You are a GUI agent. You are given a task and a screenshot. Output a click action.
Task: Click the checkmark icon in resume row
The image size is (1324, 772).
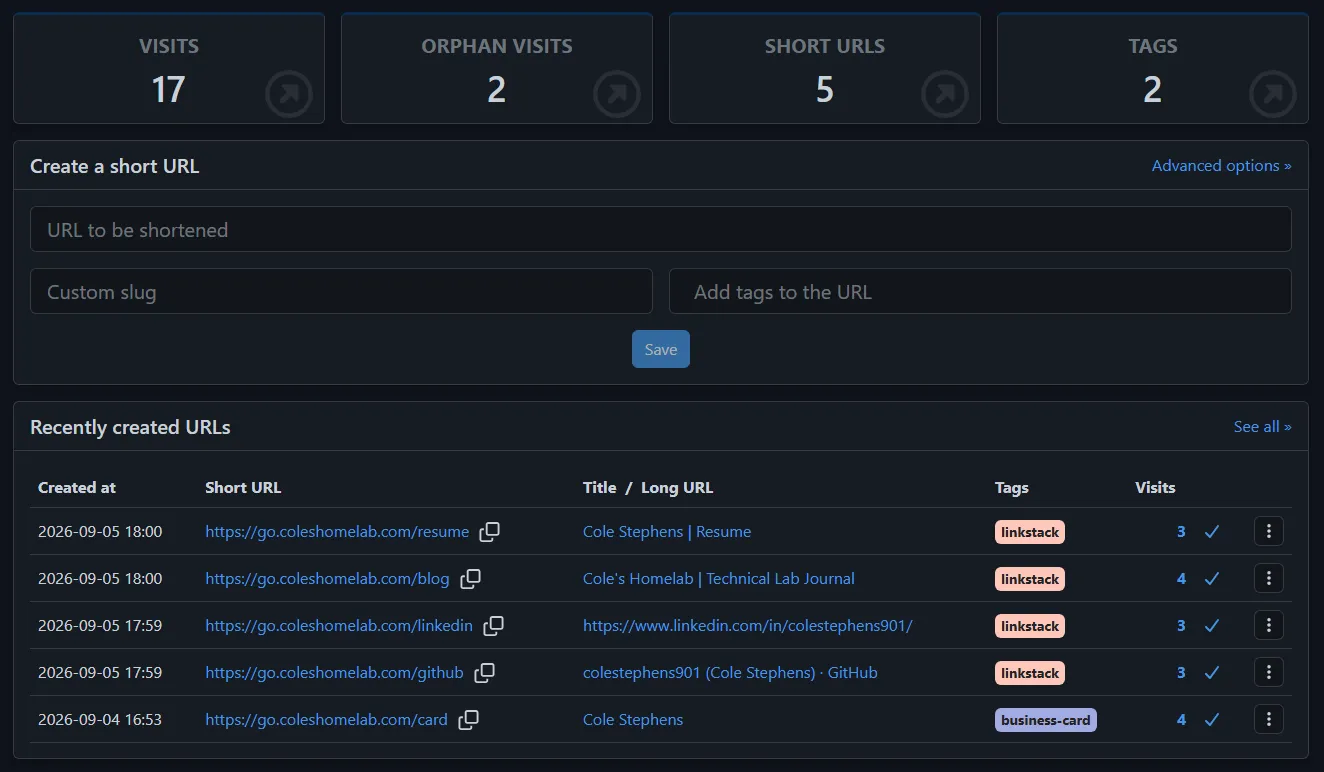click(x=1212, y=532)
